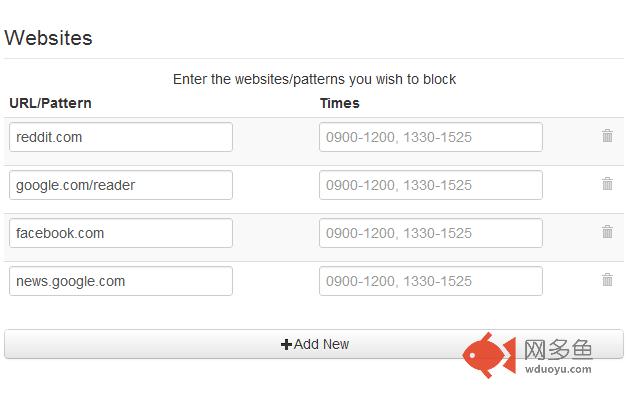The height and width of the screenshot is (400, 640).
Task: Click Times field for reddit.com row
Action: coord(431,137)
